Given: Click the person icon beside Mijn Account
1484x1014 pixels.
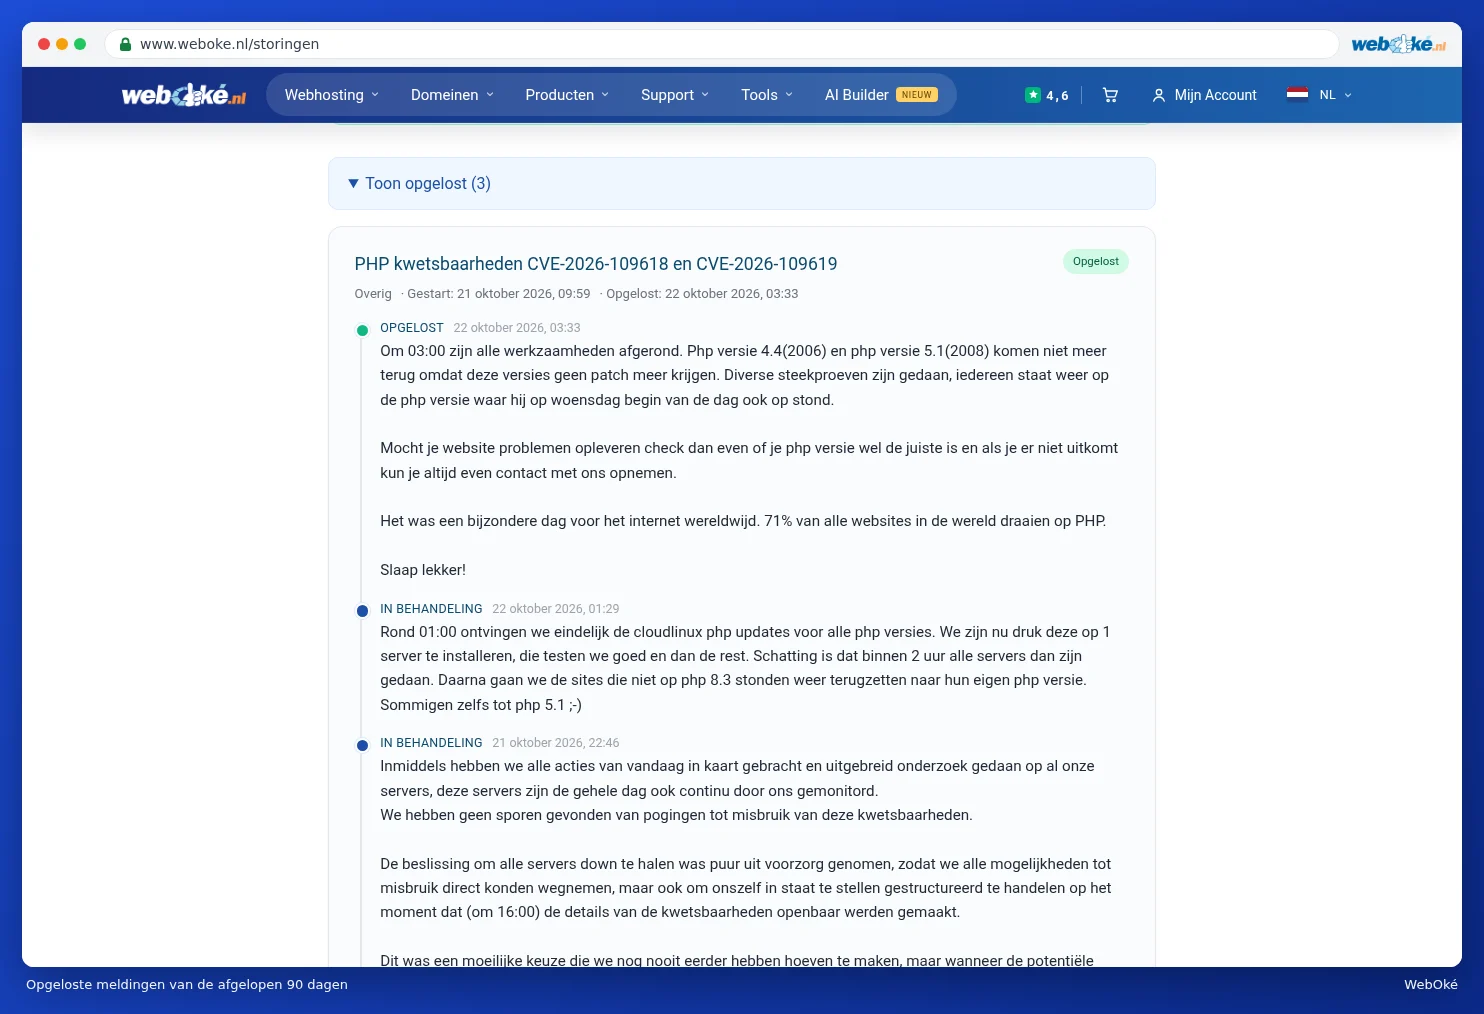Looking at the screenshot, I should coord(1159,95).
